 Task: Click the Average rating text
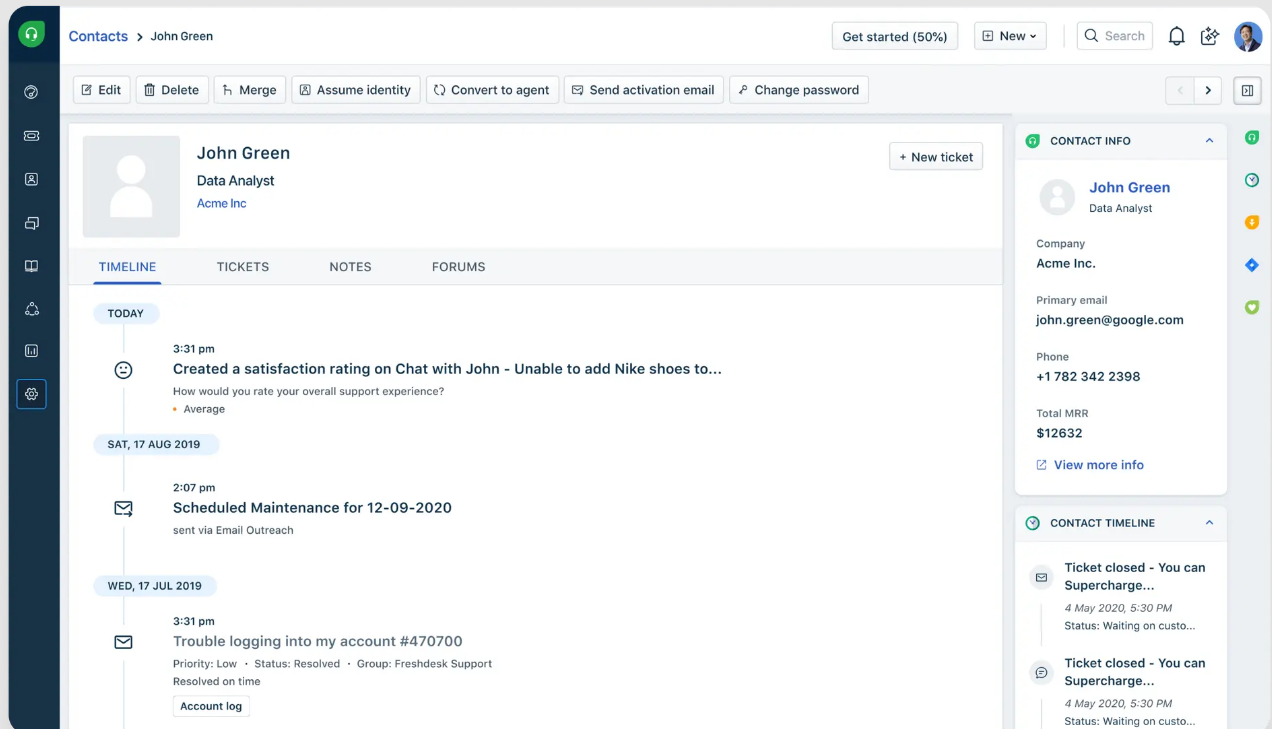coord(204,410)
